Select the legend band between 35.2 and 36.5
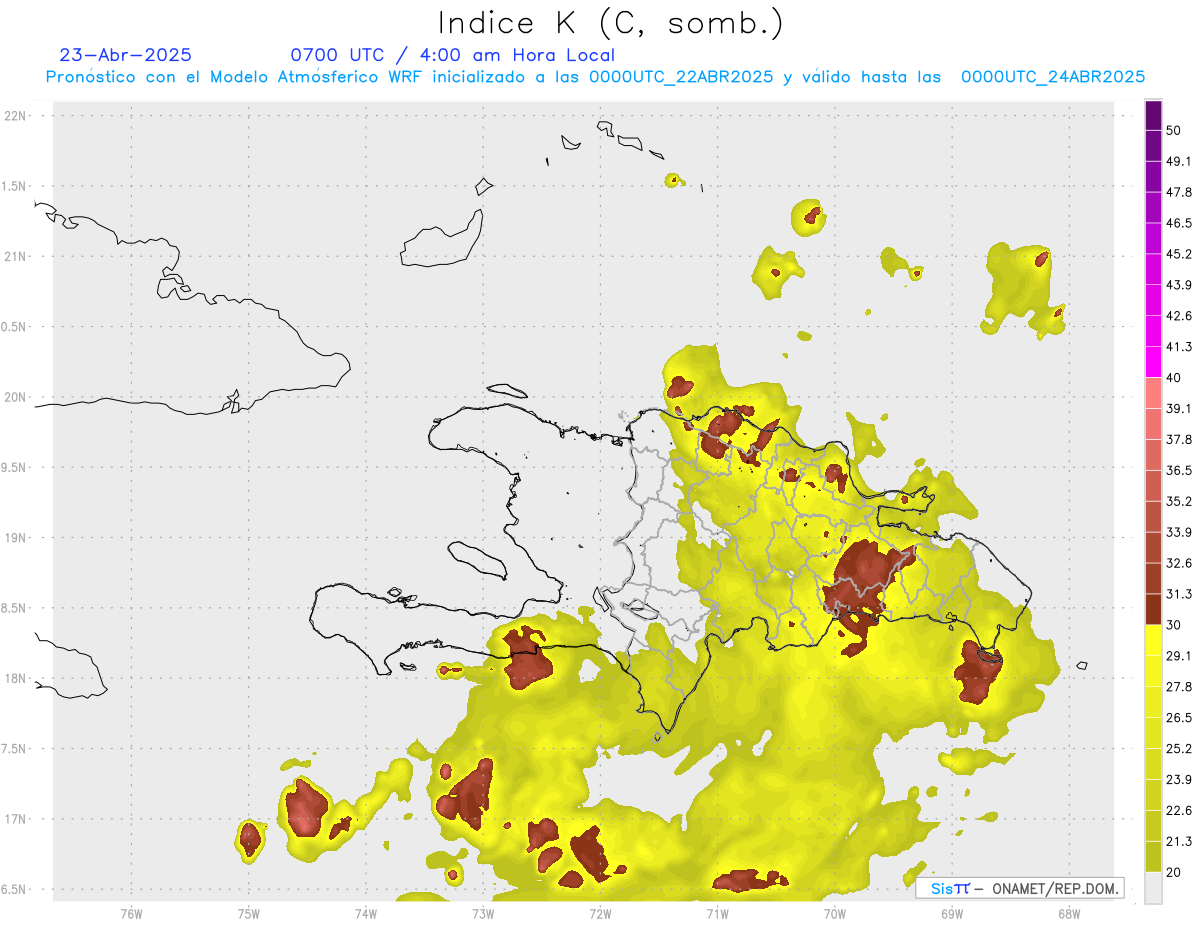1200x927 pixels. 1153,486
